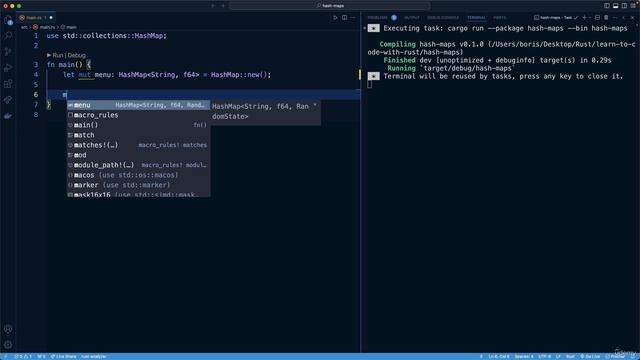Image resolution: width=640 pixels, height=360 pixels.
Task: Click the terminal task status icon beside Executing
Action: (373, 28)
